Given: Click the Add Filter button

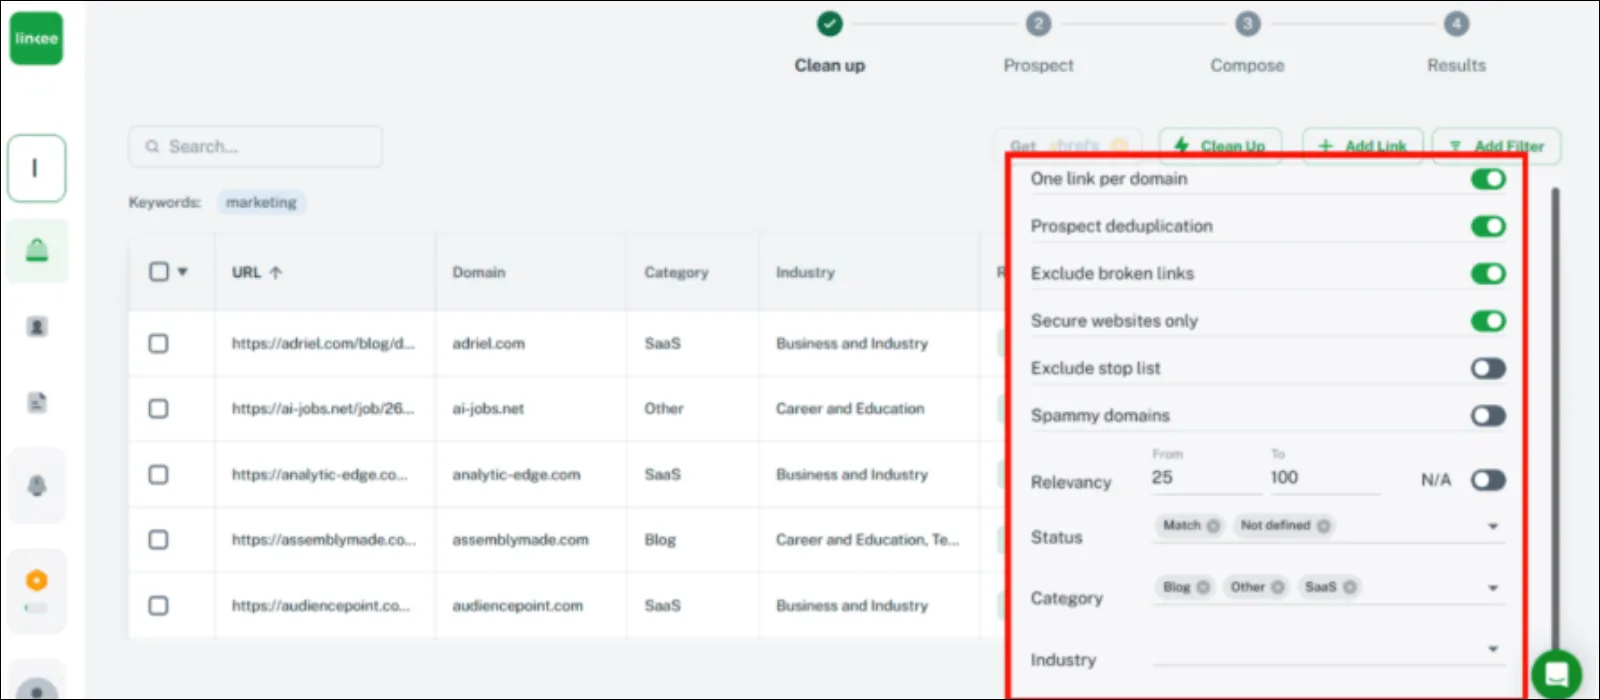Looking at the screenshot, I should pos(1496,146).
